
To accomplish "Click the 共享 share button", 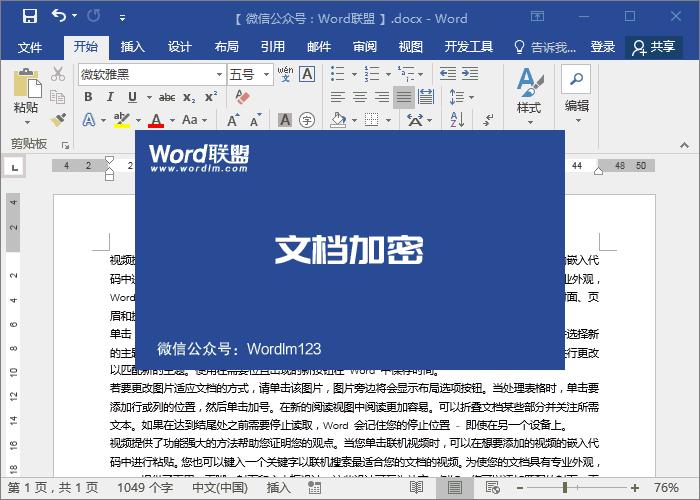I will point(654,47).
